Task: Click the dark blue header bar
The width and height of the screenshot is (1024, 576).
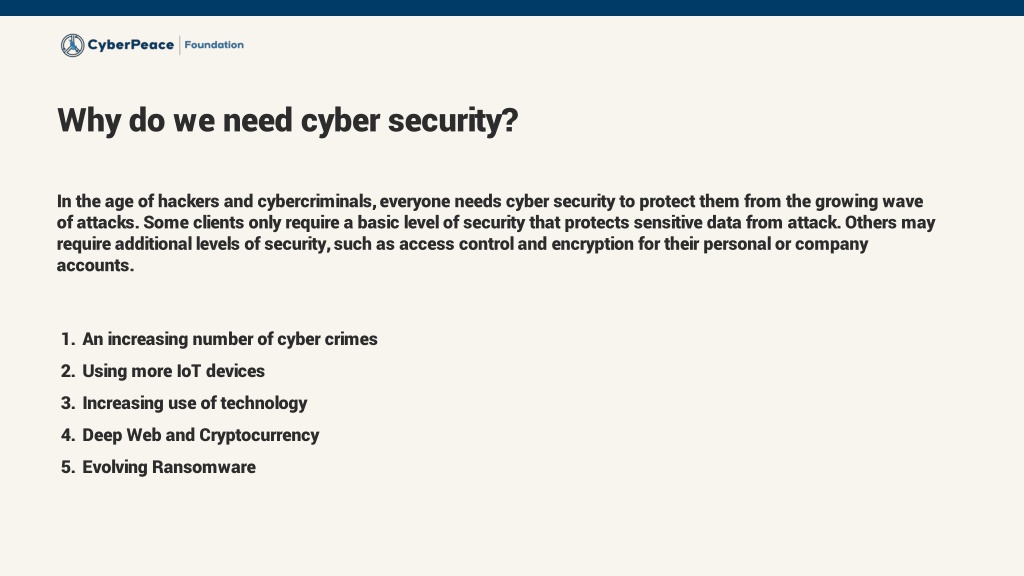Action: pyautogui.click(x=512, y=8)
